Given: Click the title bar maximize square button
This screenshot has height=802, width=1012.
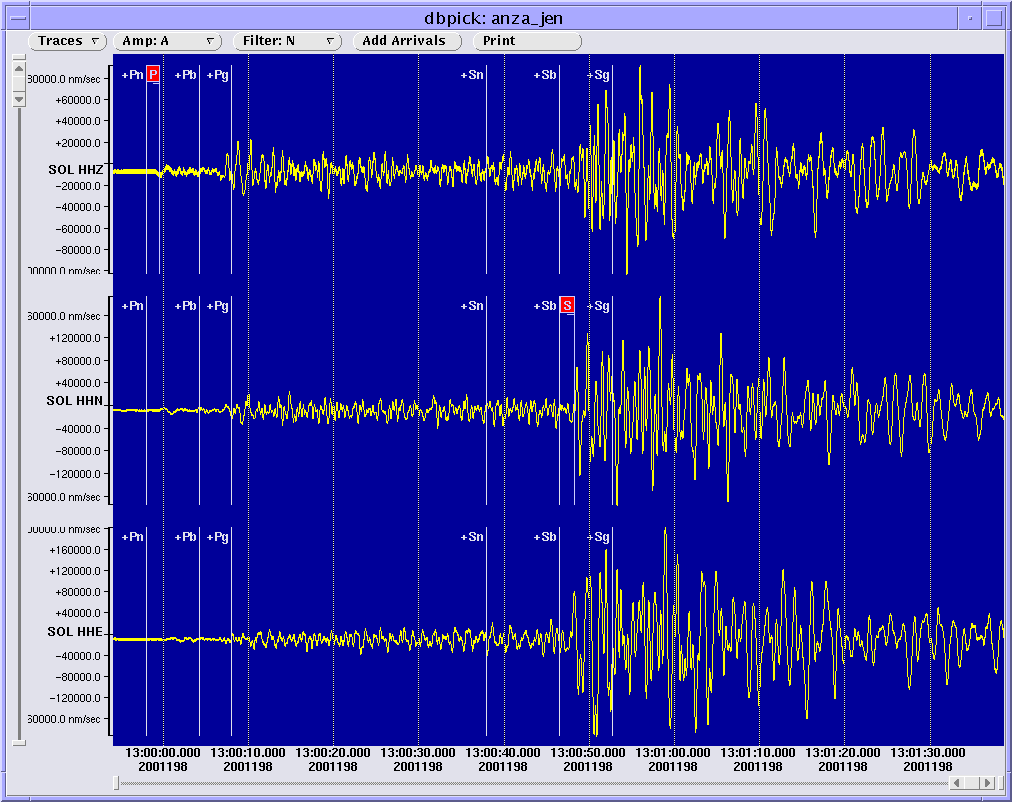Looking at the screenshot, I should (994, 18).
